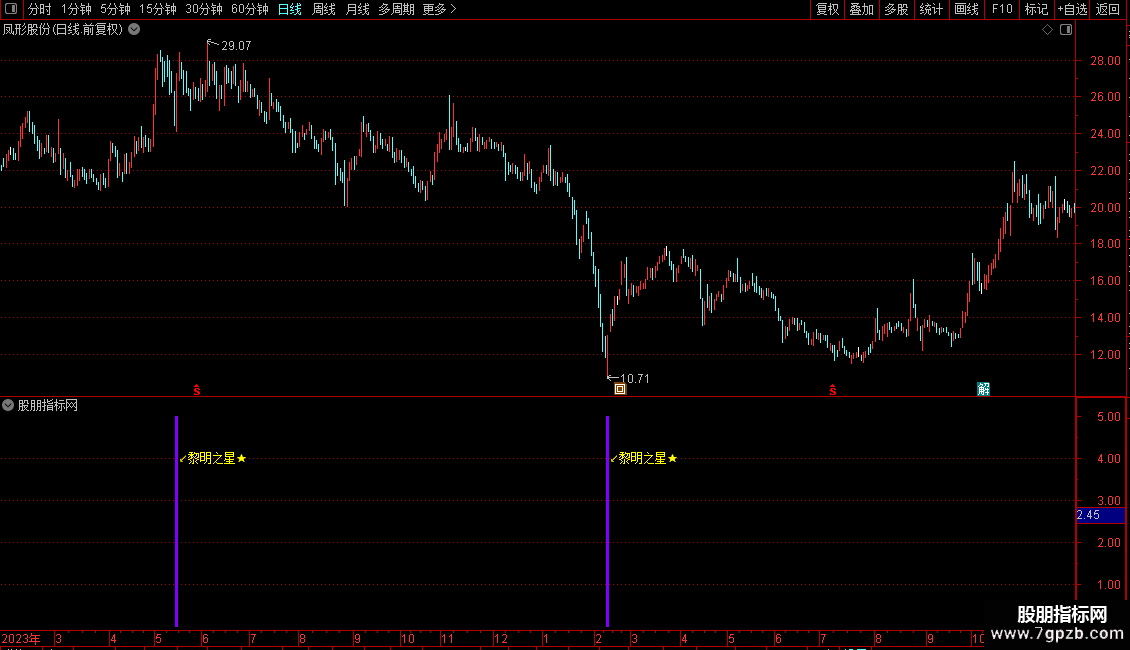
Task: Click the 叠加 overlay button
Action: click(x=861, y=9)
